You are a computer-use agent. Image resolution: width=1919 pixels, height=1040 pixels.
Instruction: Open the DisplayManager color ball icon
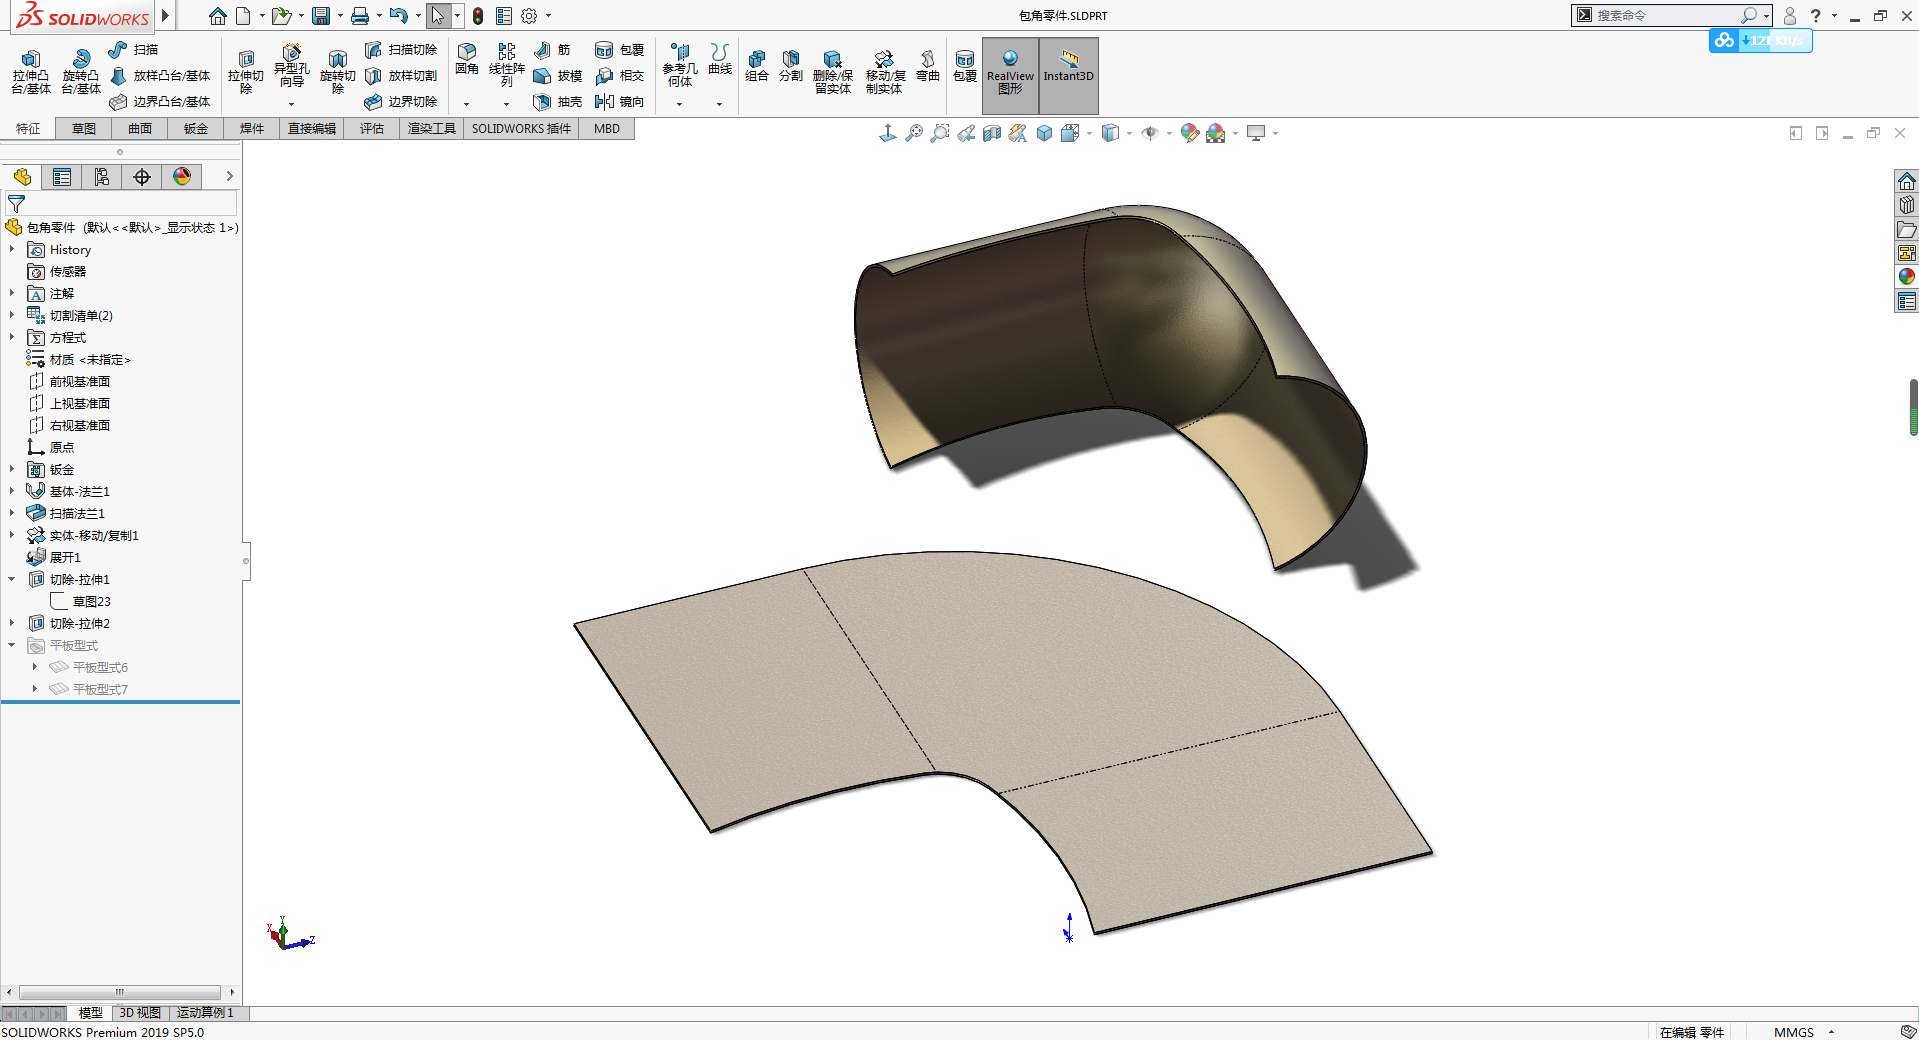click(x=182, y=177)
